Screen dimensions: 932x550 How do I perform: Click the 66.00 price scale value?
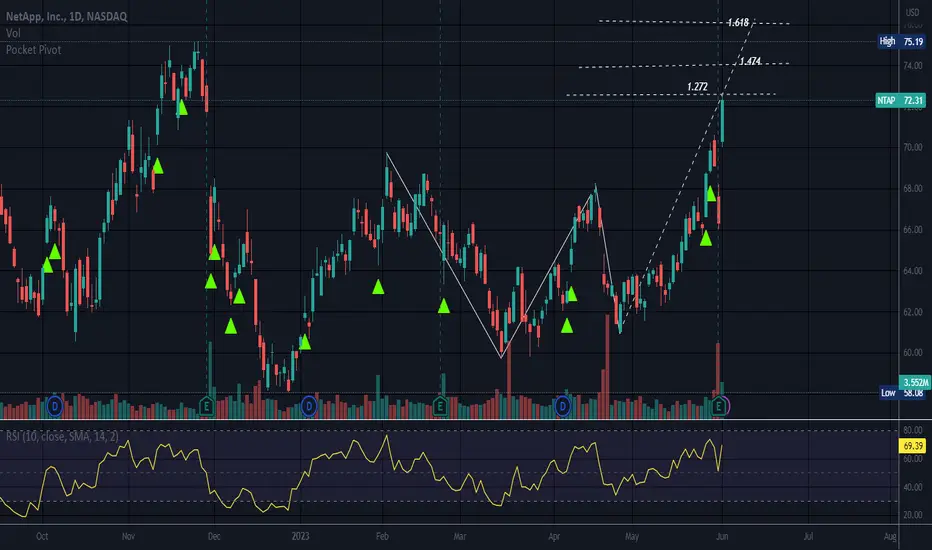point(913,230)
